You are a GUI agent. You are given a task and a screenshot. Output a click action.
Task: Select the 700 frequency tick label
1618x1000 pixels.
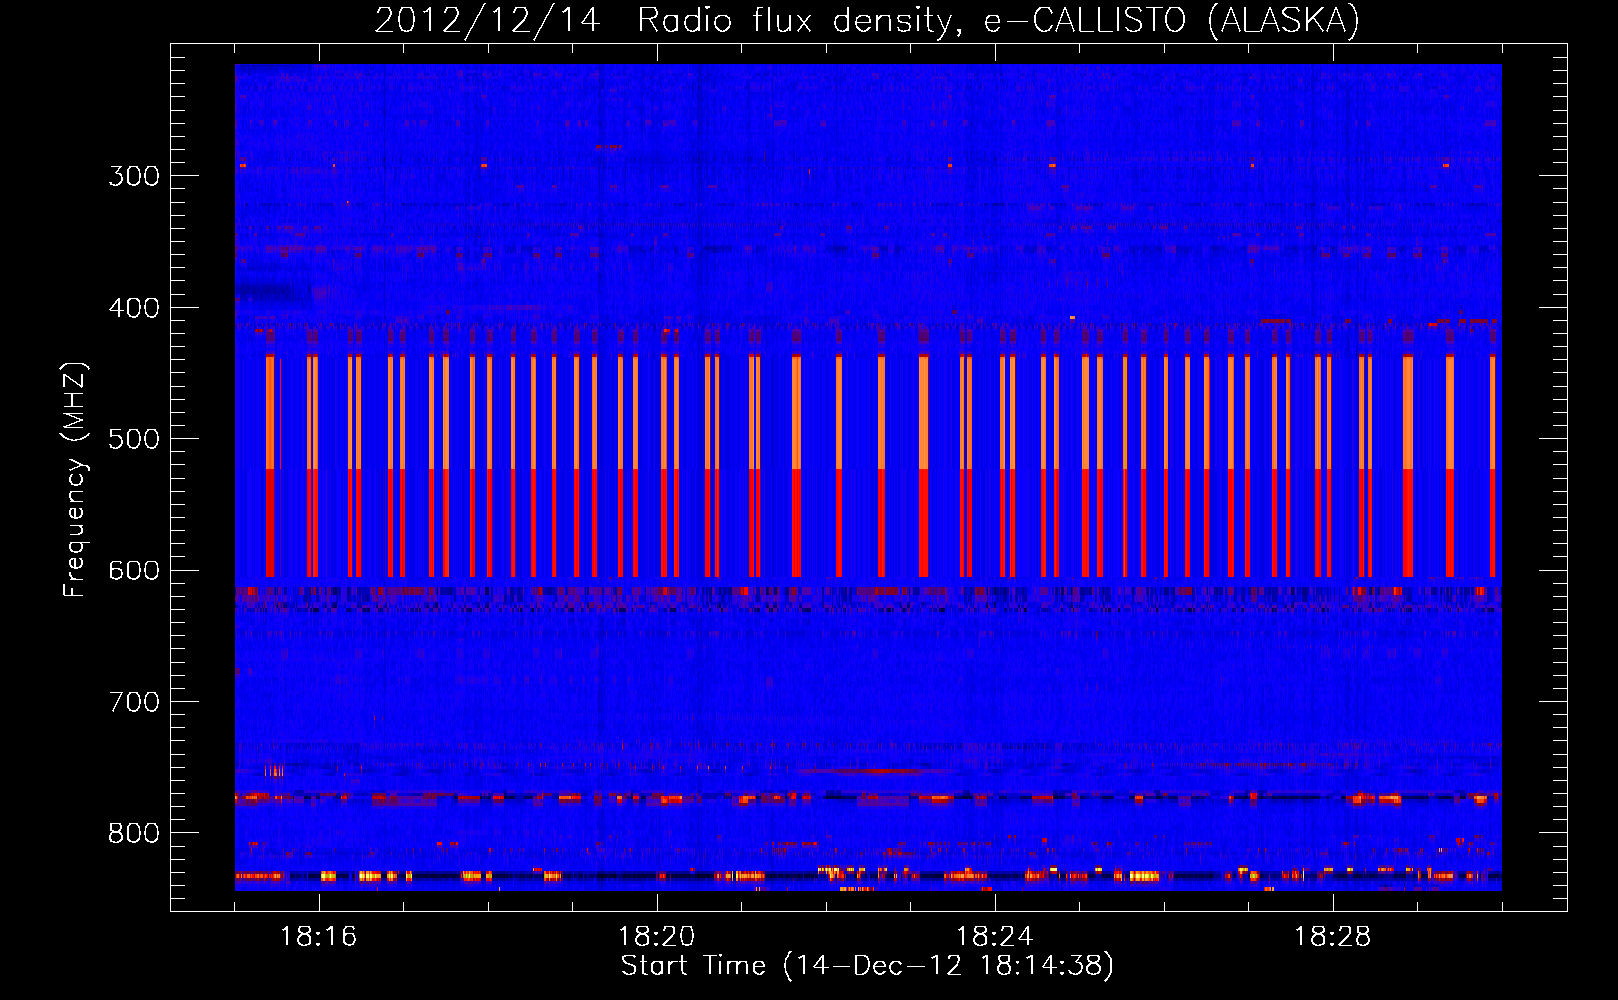(134, 702)
